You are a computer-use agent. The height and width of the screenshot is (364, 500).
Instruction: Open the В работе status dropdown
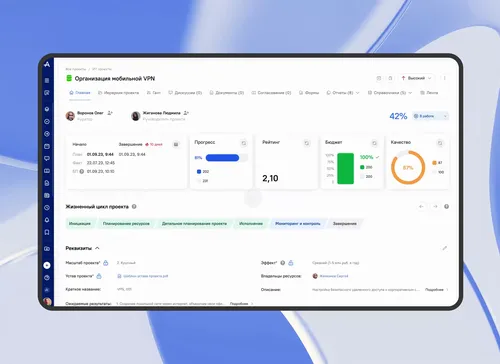point(430,116)
